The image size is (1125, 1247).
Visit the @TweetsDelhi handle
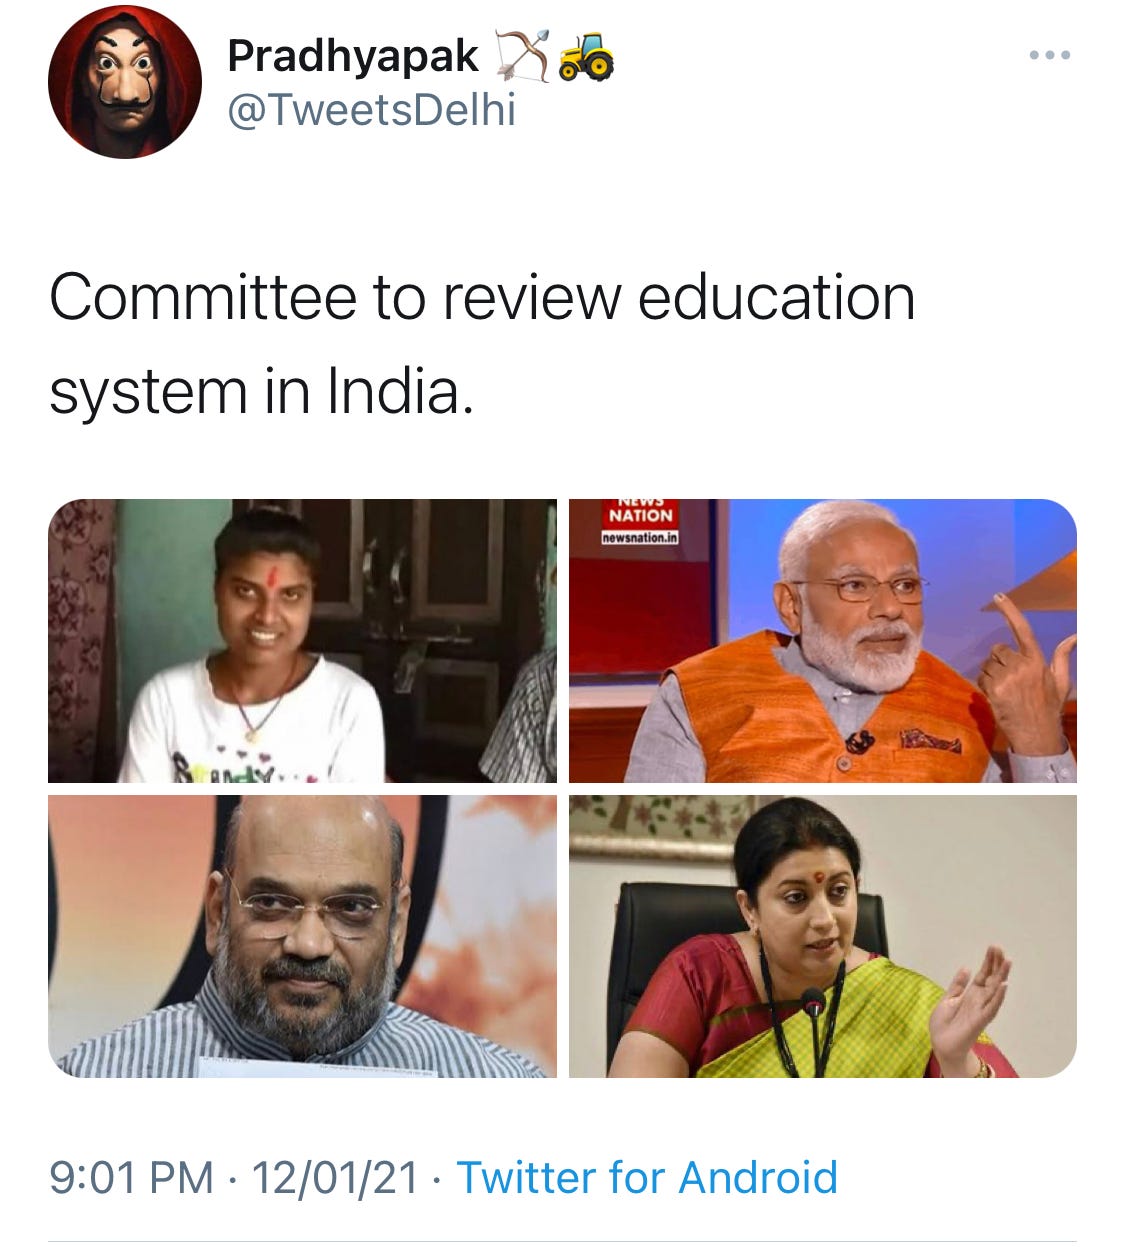pyautogui.click(x=372, y=109)
